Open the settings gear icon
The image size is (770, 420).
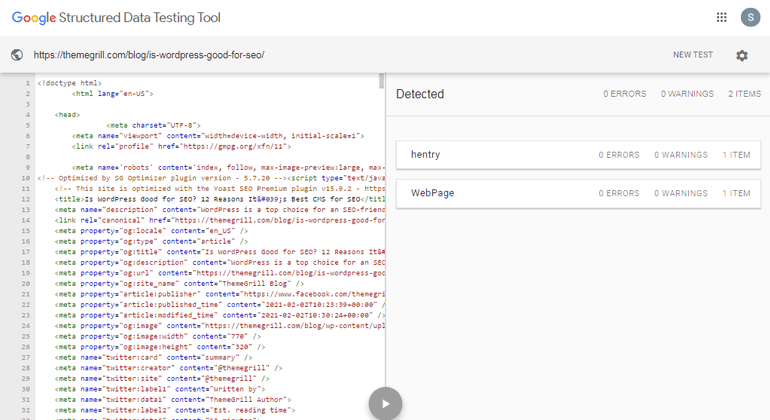742,56
